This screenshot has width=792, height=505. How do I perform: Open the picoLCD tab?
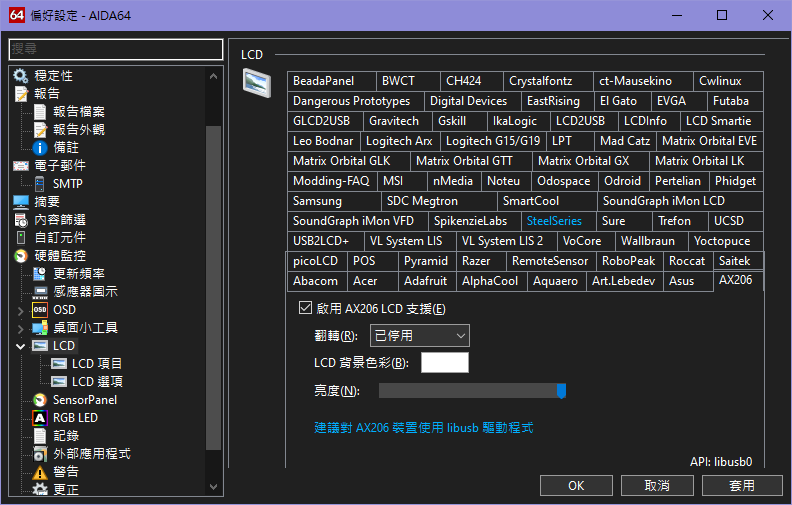(317, 261)
